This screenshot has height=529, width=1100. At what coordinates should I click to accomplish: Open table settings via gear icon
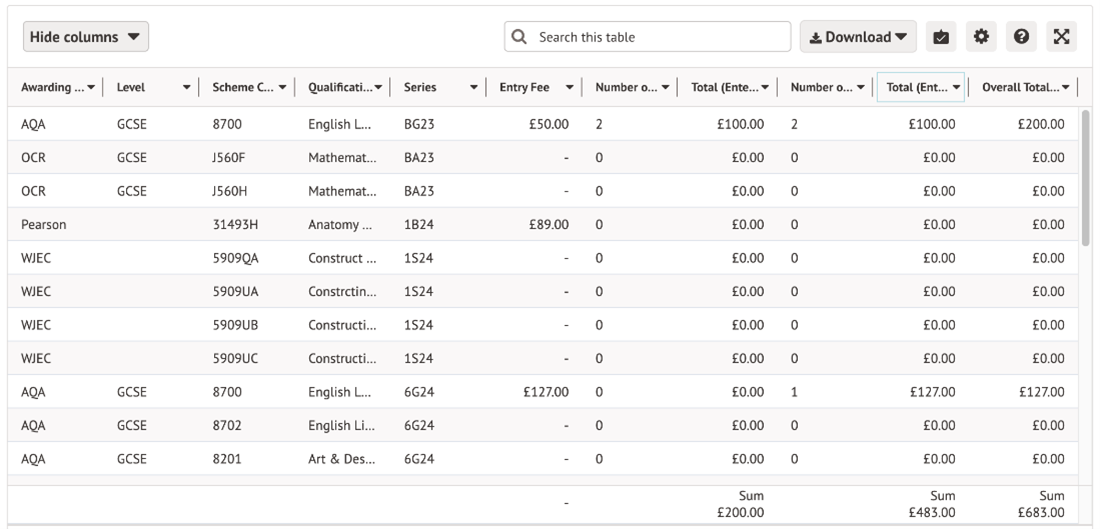[x=981, y=37]
